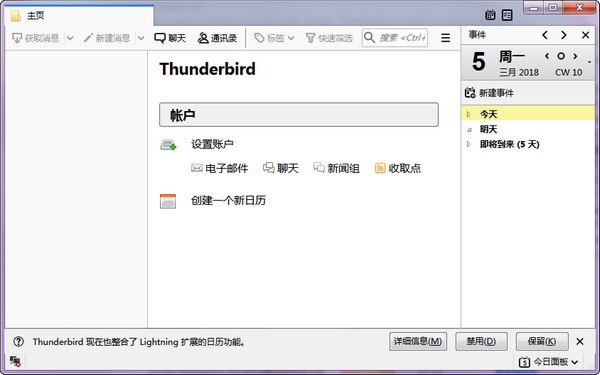Image resolution: width=600 pixels, height=375 pixels.
Task: Click the offline status icon in status bar
Action: [15, 361]
